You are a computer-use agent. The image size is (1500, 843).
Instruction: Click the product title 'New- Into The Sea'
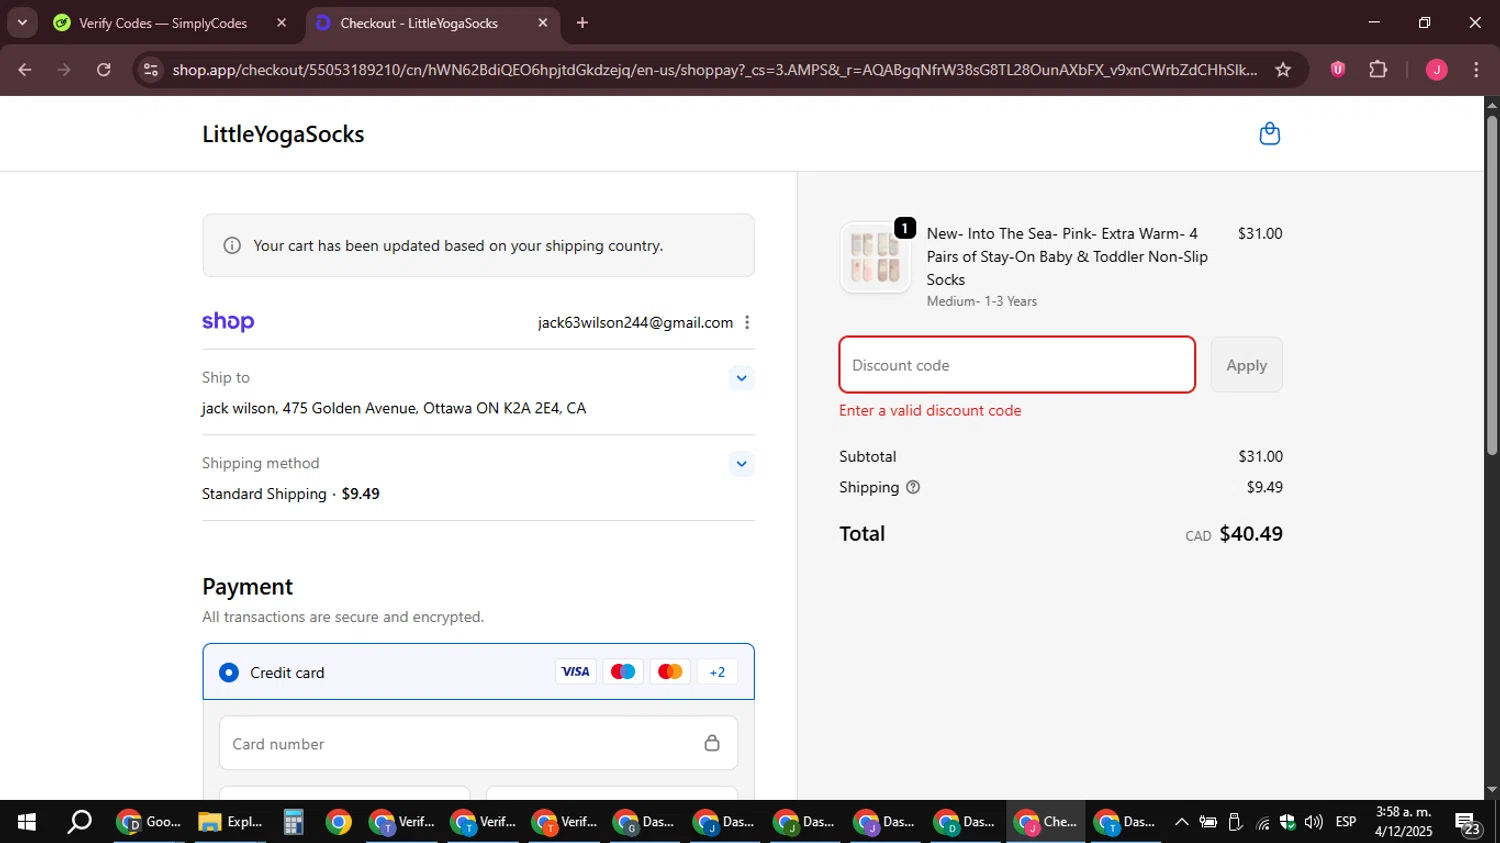click(x=1067, y=256)
